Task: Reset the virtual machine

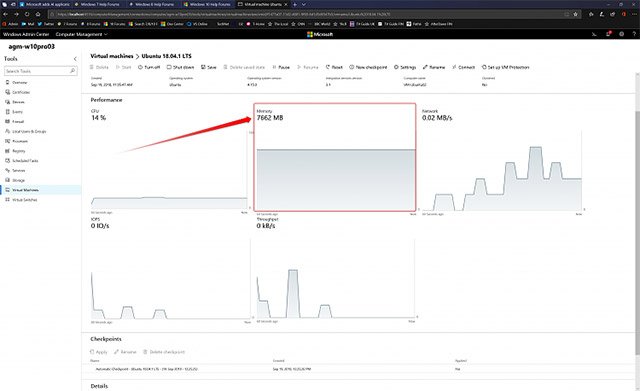Action: 334,67
